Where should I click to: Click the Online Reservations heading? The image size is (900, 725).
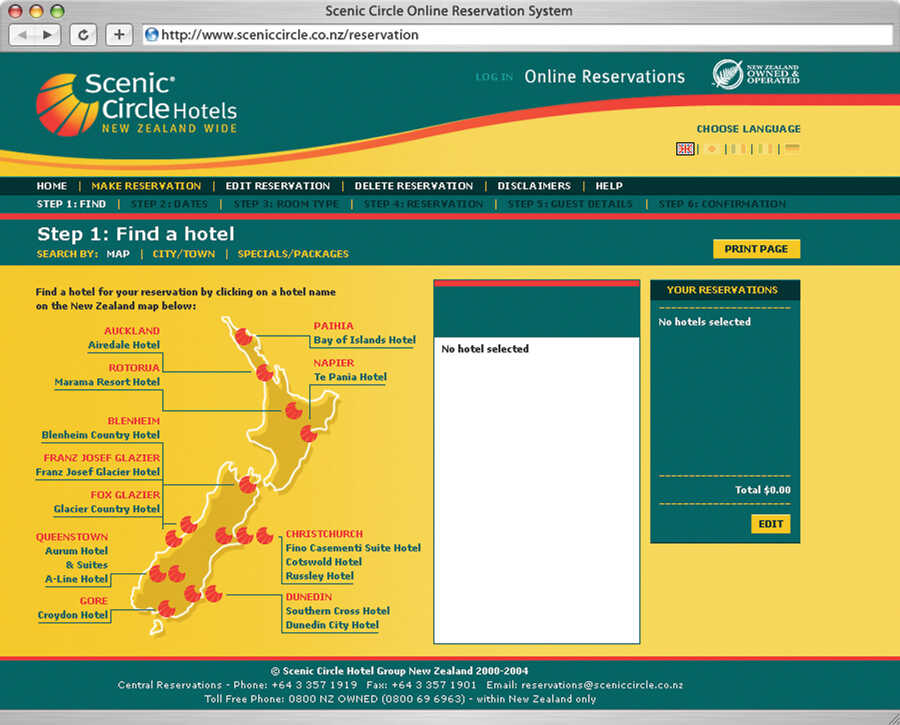tap(604, 76)
